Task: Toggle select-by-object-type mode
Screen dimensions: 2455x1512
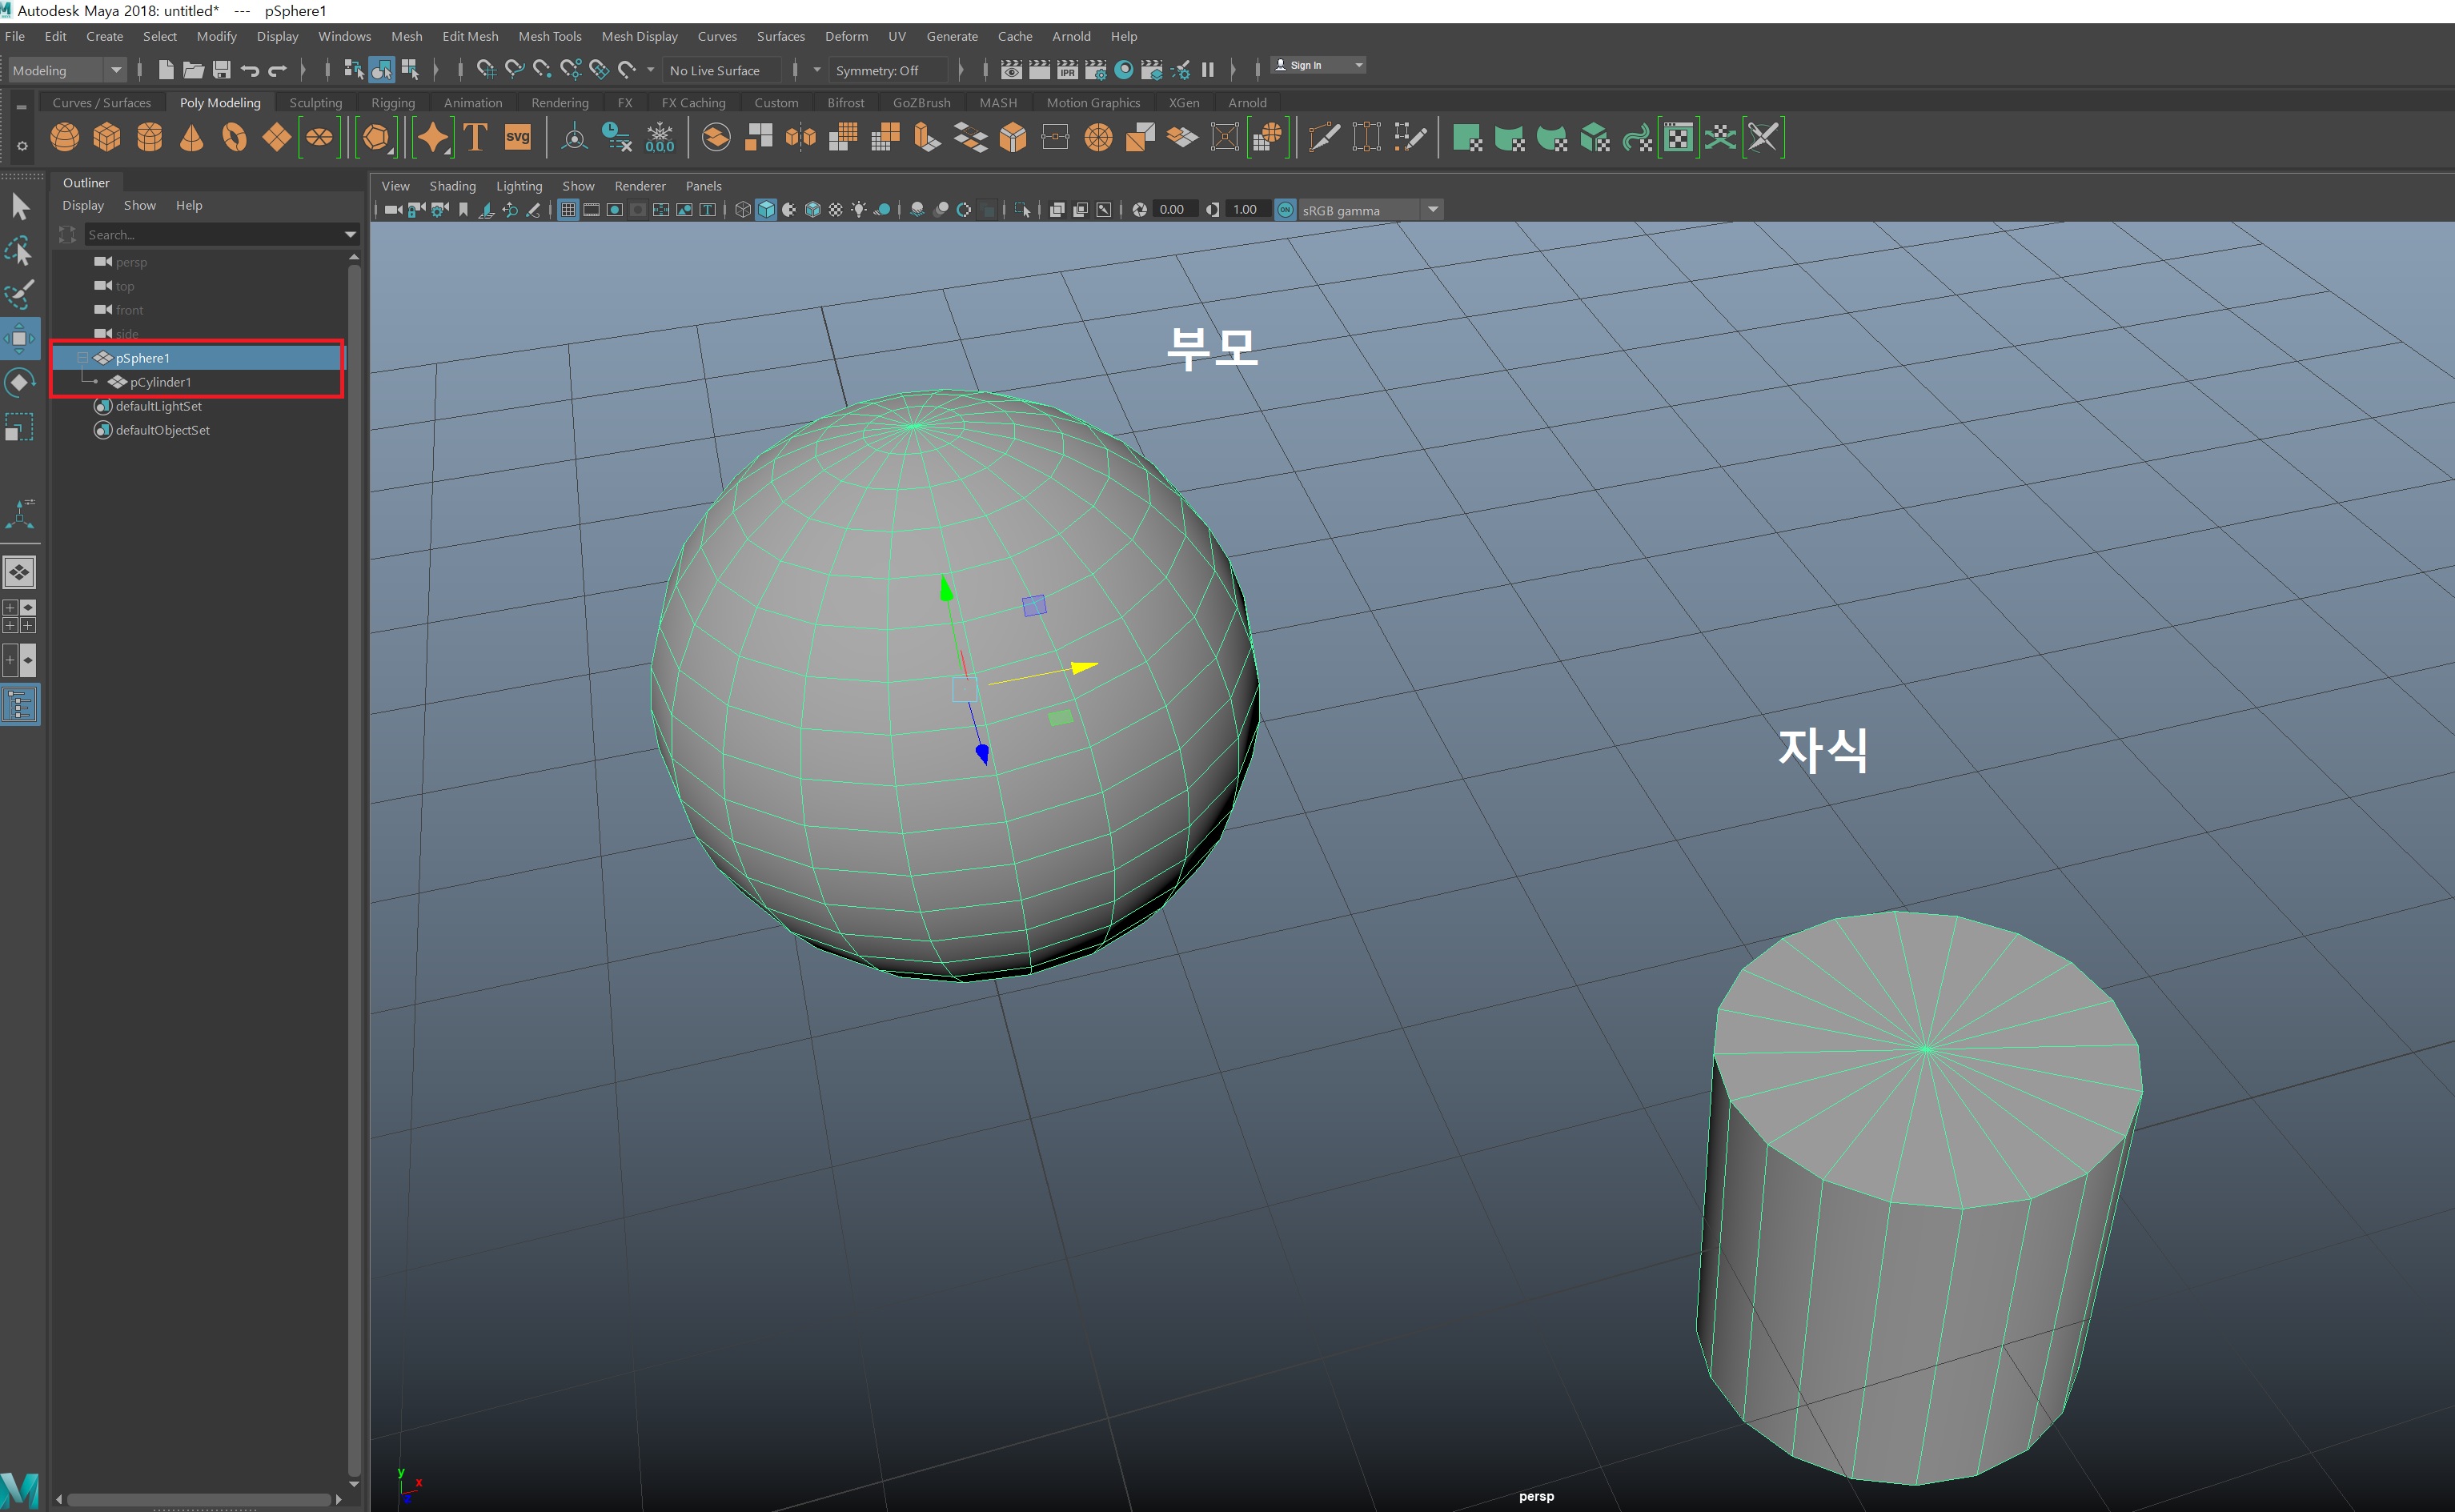Action: pos(381,69)
